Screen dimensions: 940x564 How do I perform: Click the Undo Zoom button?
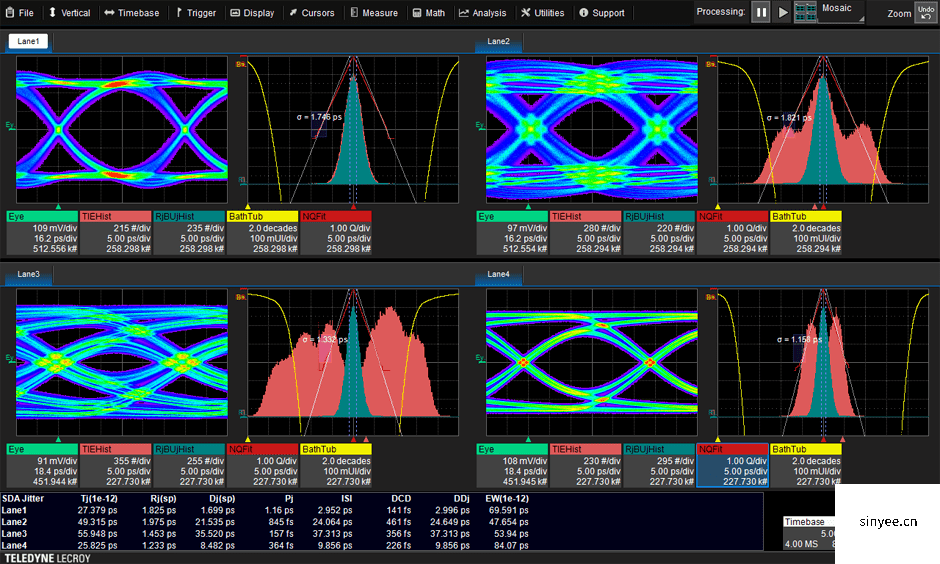pos(927,12)
